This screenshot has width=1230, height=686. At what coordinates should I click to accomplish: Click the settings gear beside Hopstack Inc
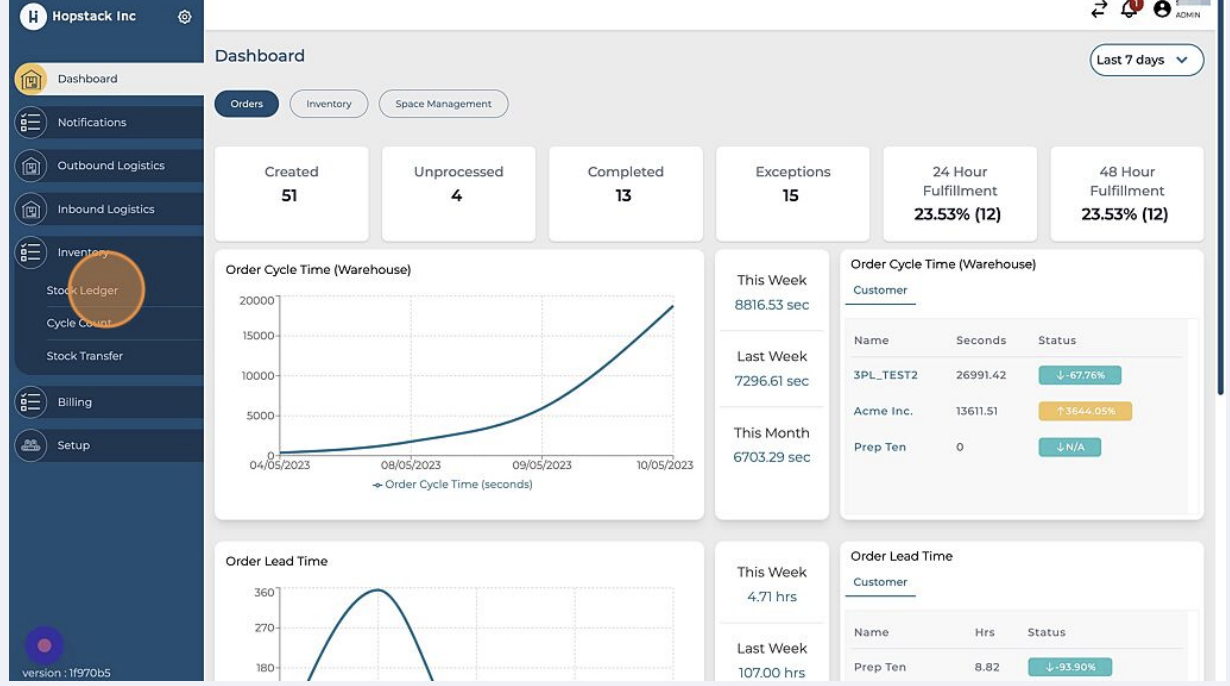[x=184, y=17]
